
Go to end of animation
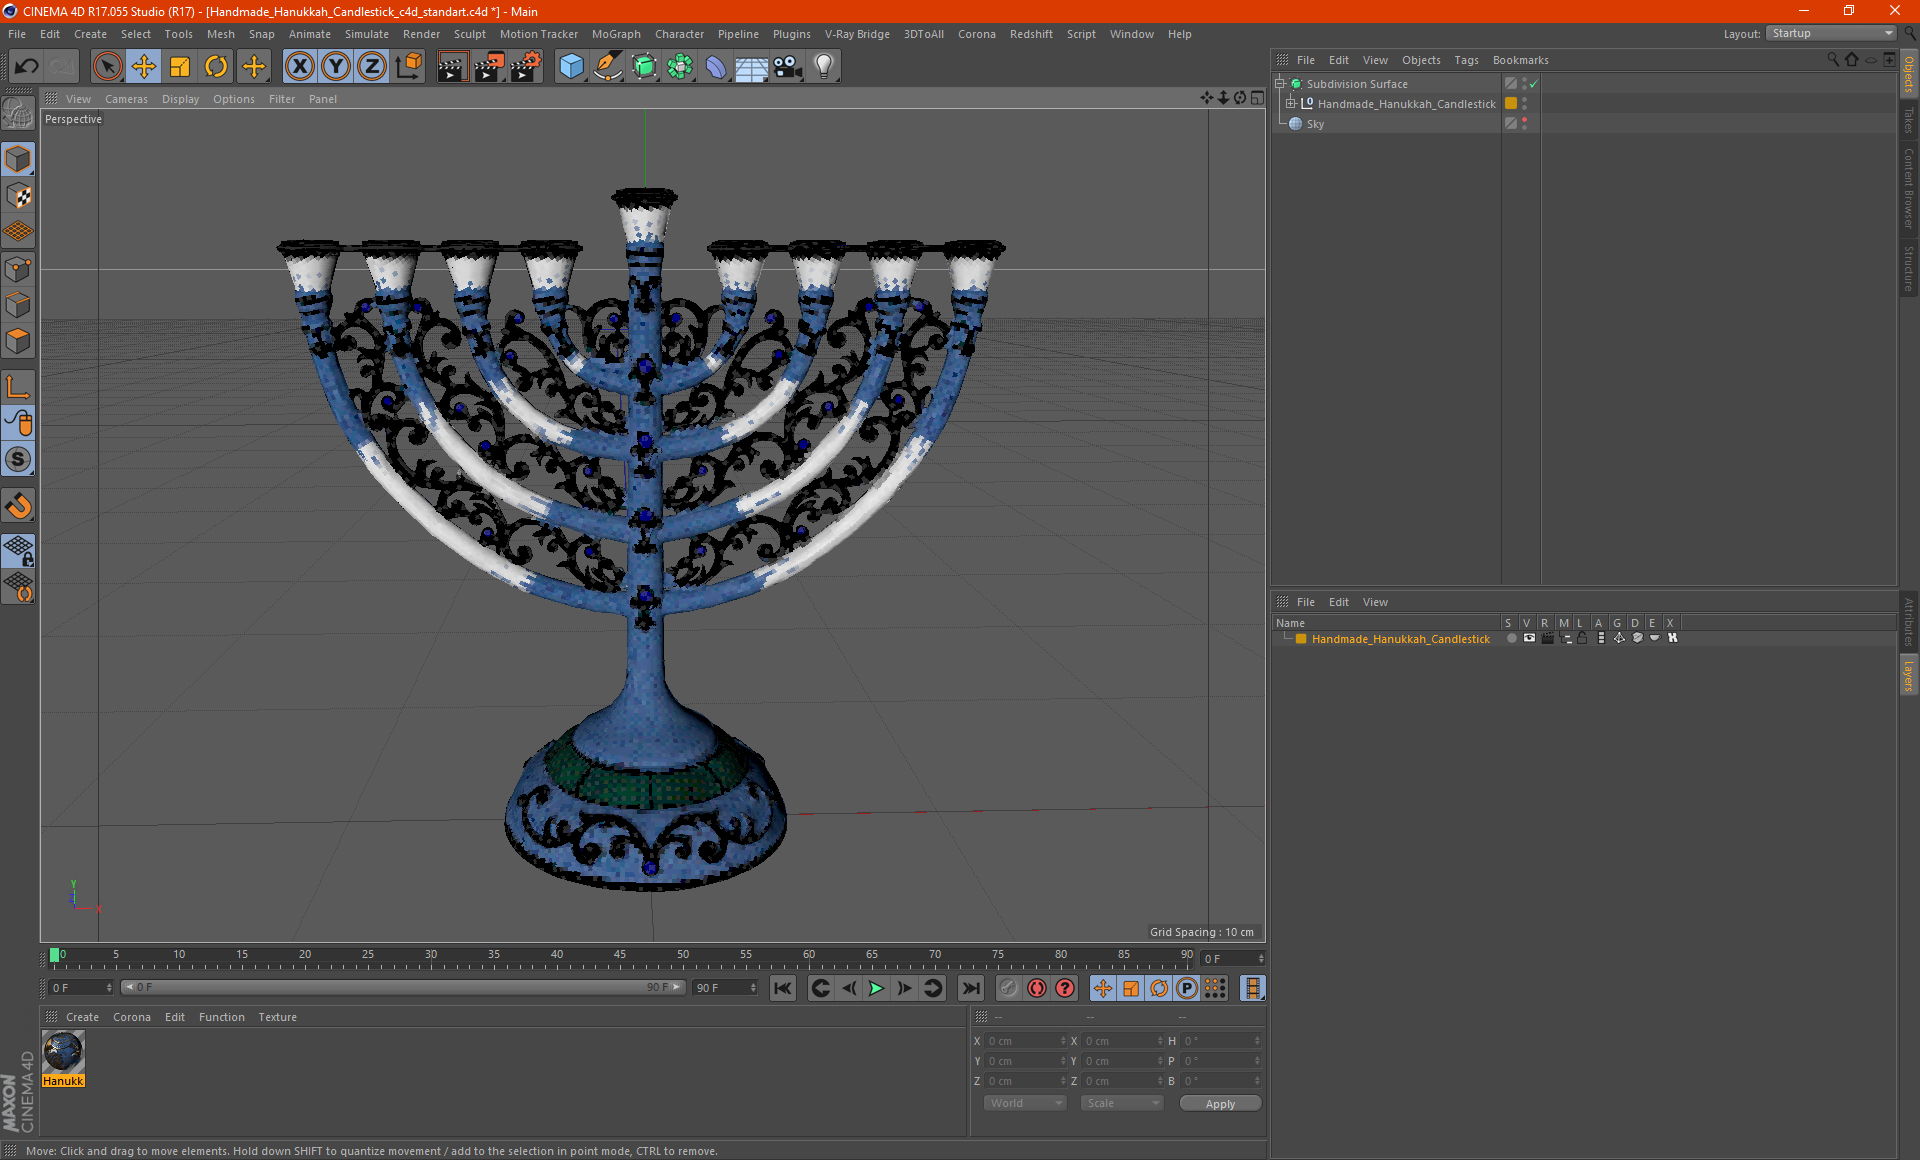pos(970,988)
